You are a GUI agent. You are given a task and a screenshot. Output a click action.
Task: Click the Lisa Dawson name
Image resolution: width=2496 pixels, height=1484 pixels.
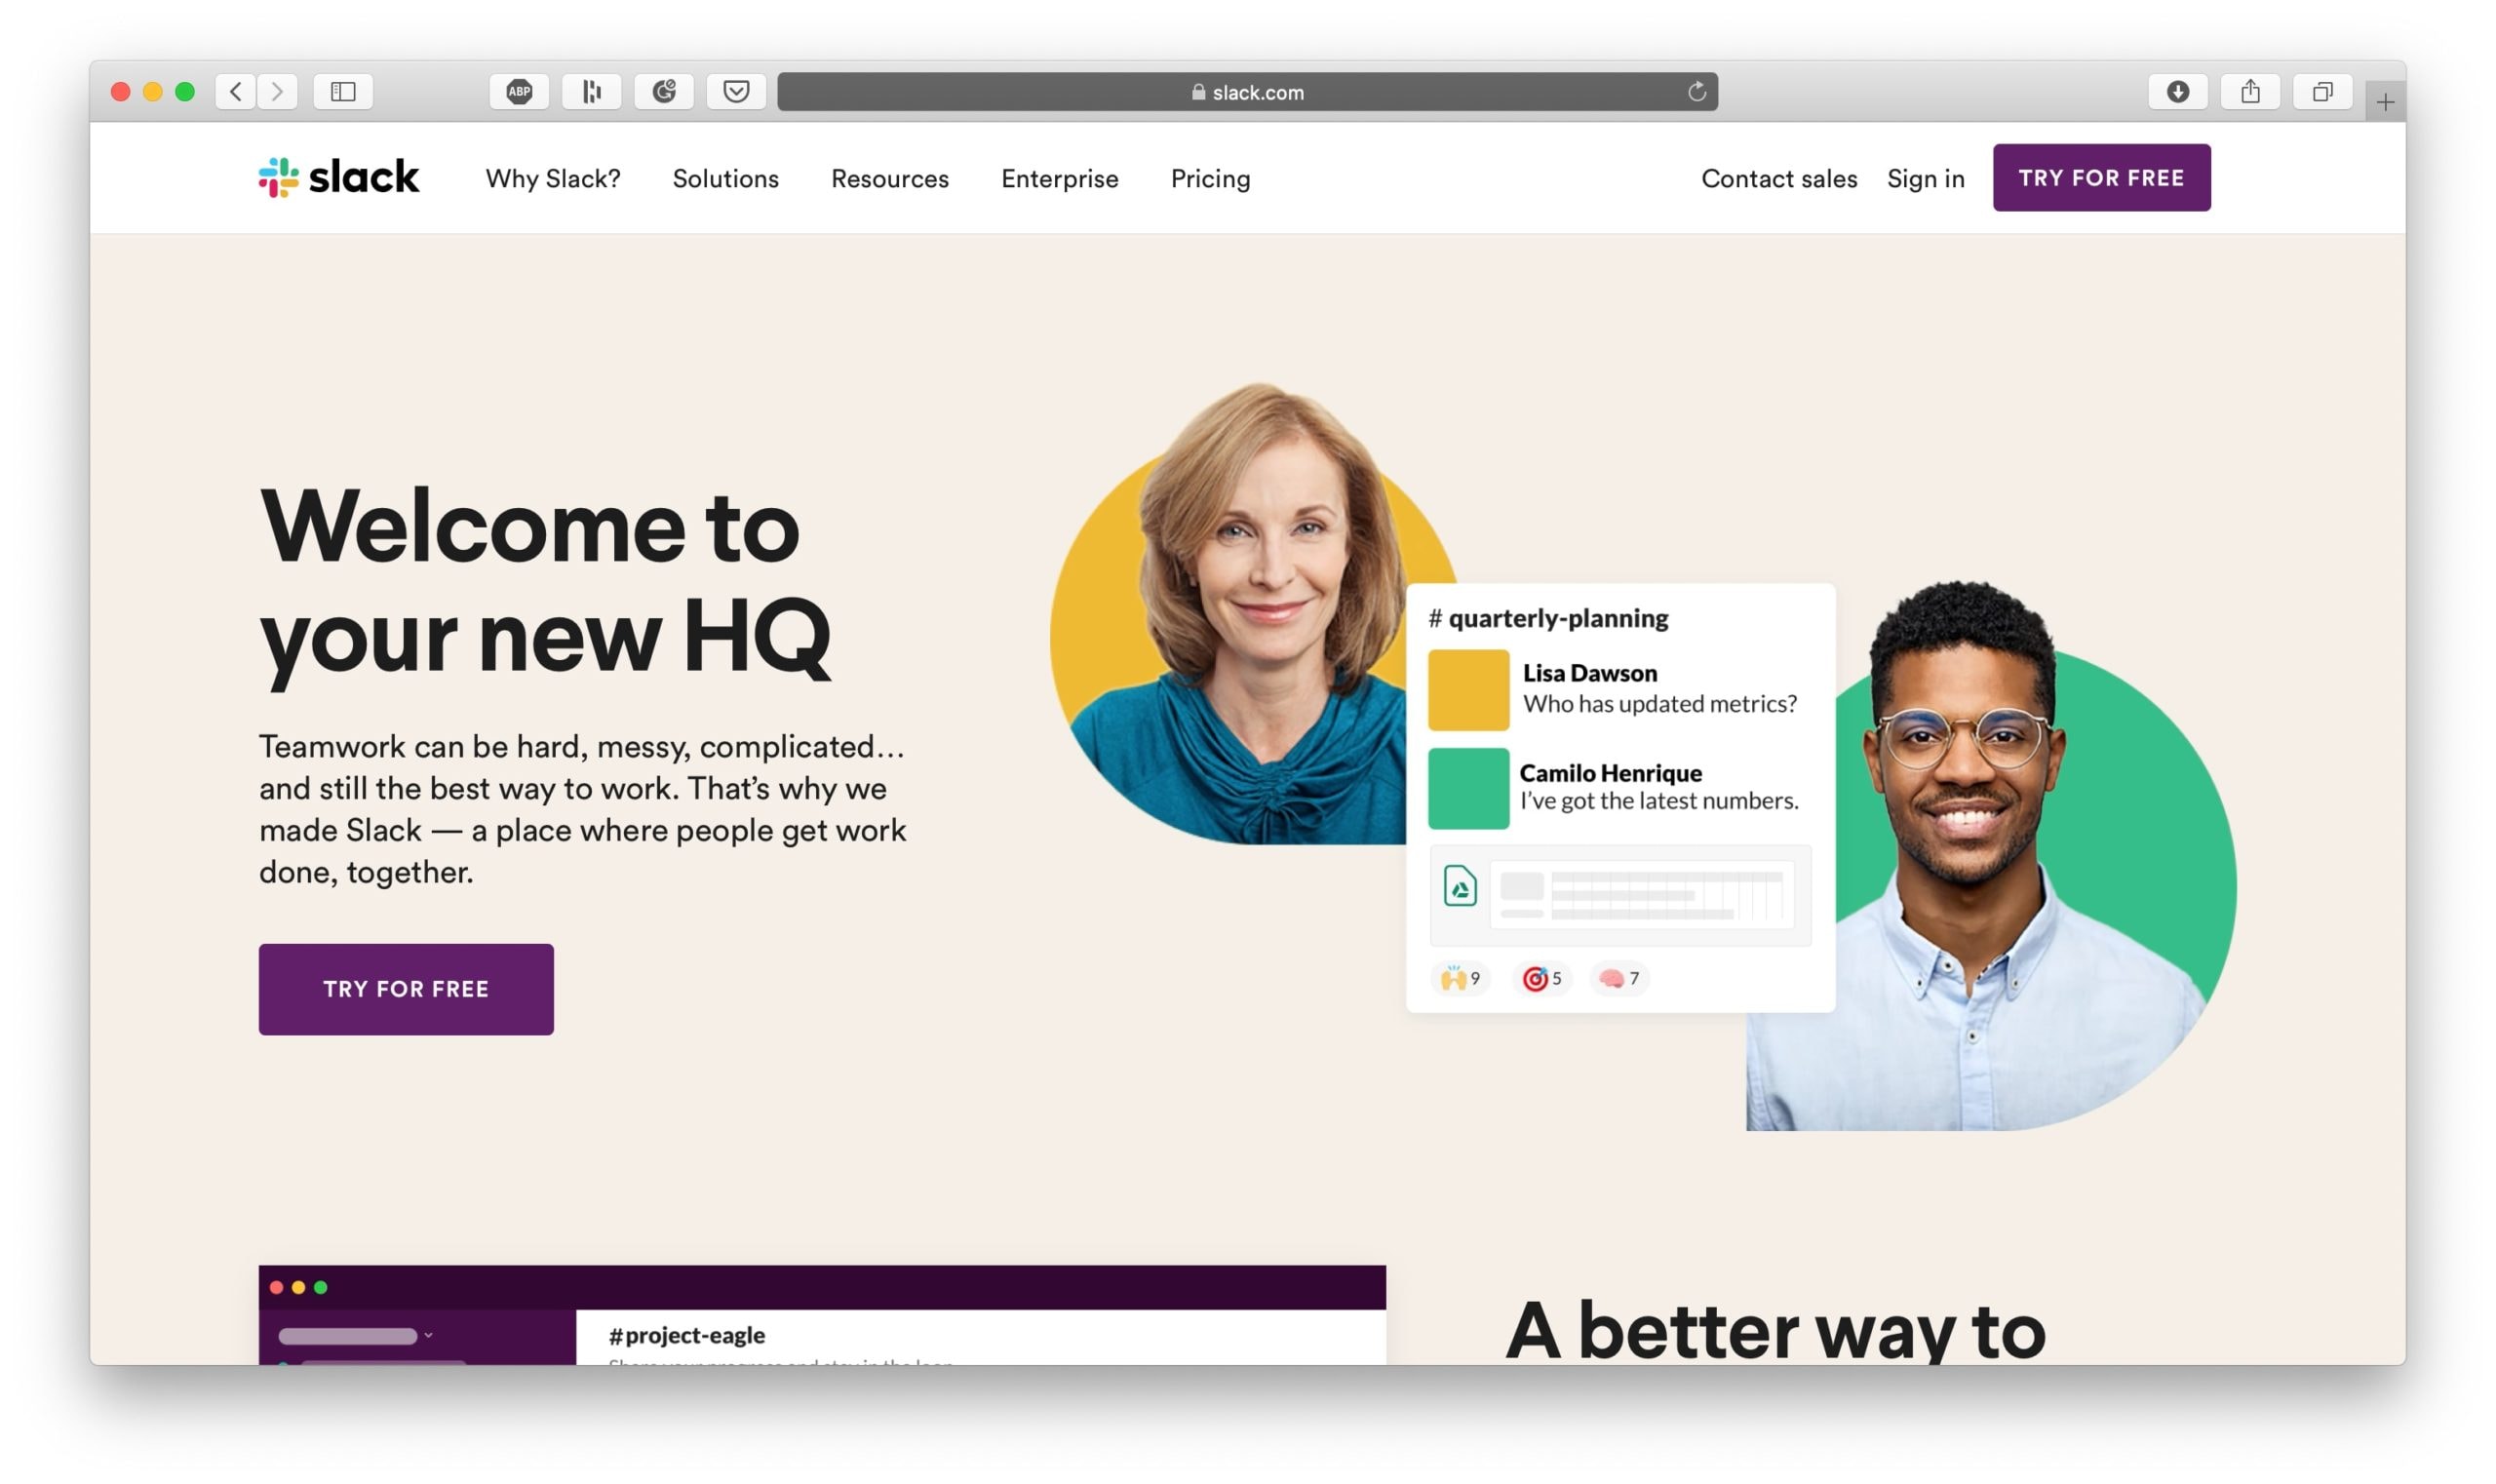(x=1589, y=673)
